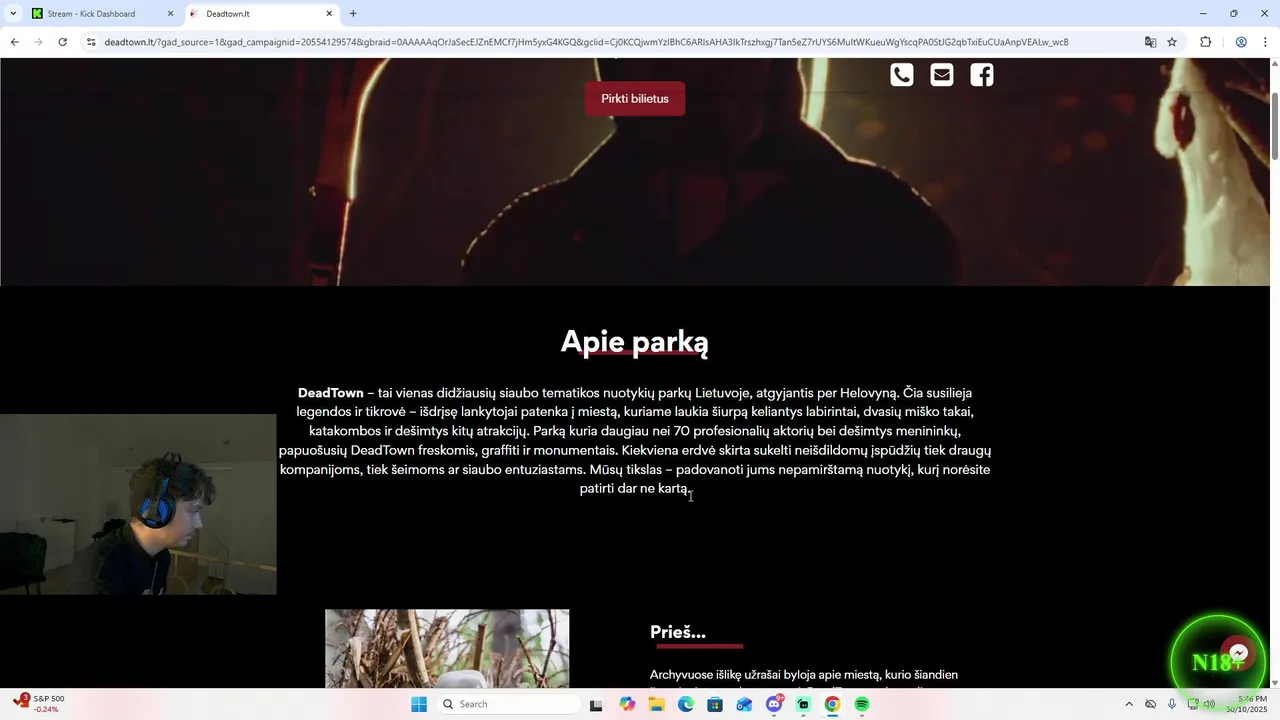1280x720 pixels.
Task: Open Discord from taskbar
Action: (x=774, y=704)
